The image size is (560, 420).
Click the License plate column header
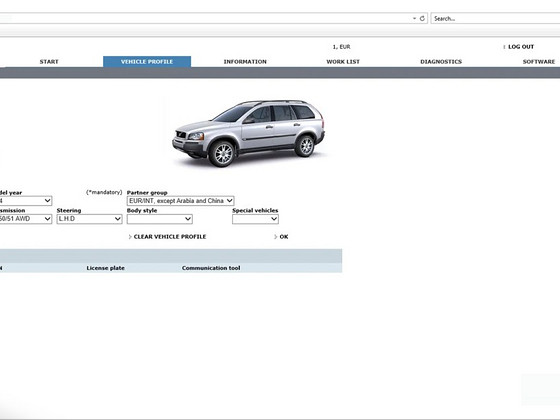105,268
